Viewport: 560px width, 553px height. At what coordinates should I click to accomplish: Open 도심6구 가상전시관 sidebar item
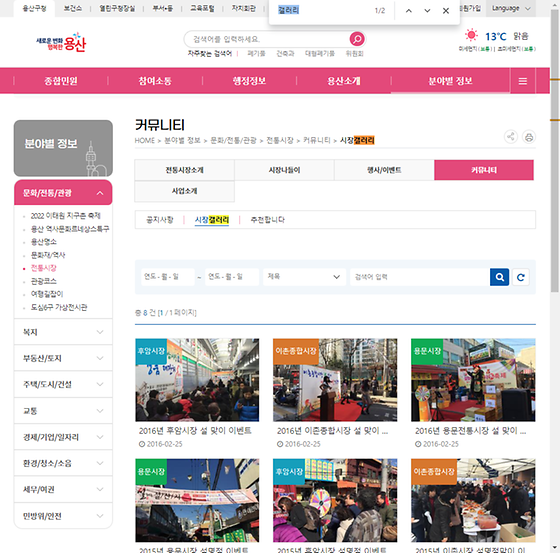(x=59, y=307)
